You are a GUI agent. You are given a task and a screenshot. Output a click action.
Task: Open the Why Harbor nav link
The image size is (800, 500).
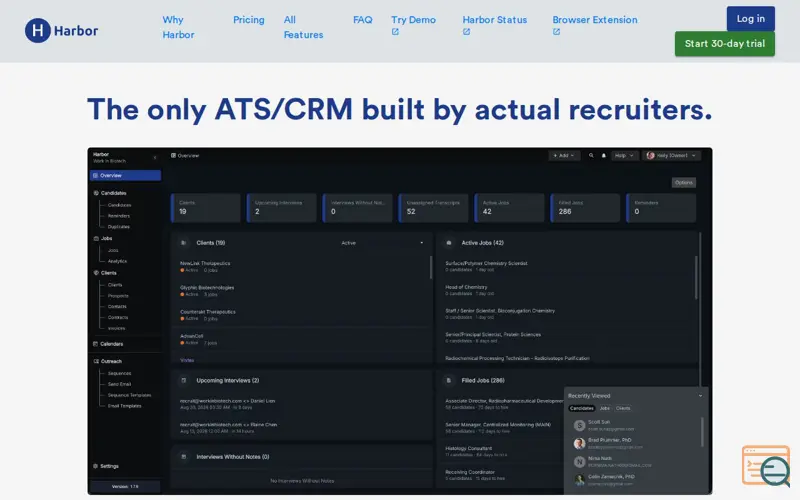tap(178, 27)
